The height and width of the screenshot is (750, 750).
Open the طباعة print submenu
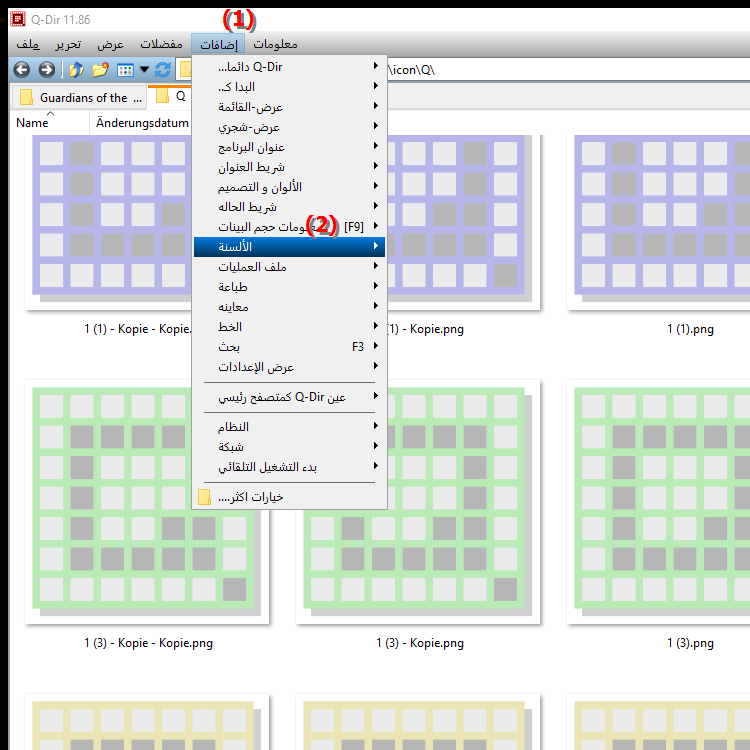[289, 287]
